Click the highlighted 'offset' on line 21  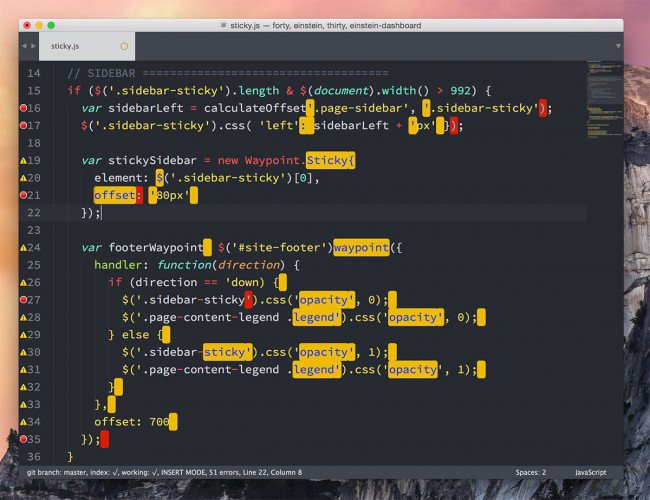coord(115,195)
